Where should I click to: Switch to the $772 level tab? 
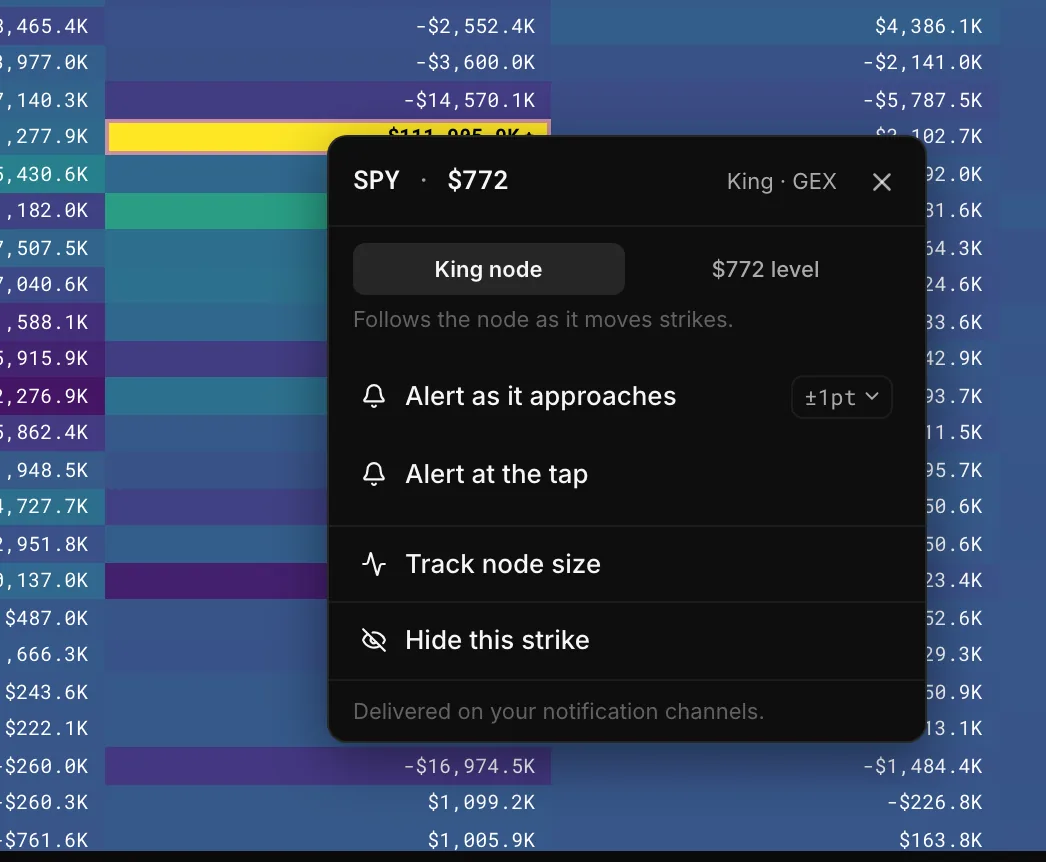(765, 269)
